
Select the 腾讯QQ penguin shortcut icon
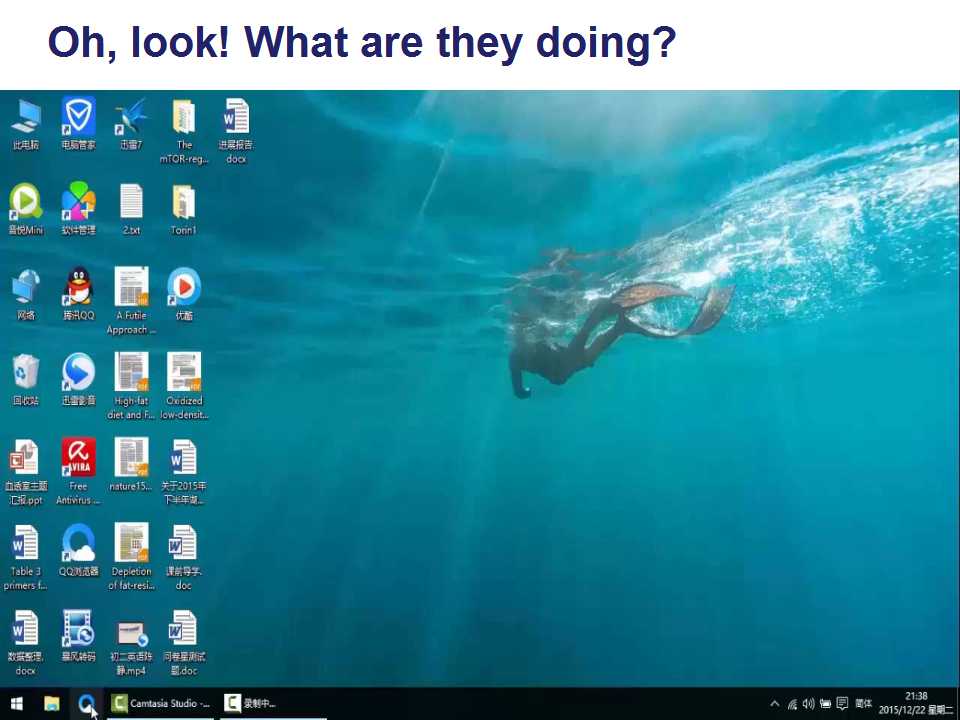pyautogui.click(x=78, y=287)
